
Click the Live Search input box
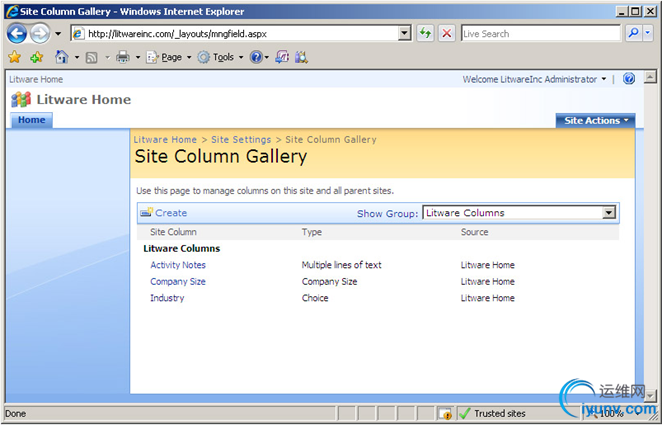[541, 34]
